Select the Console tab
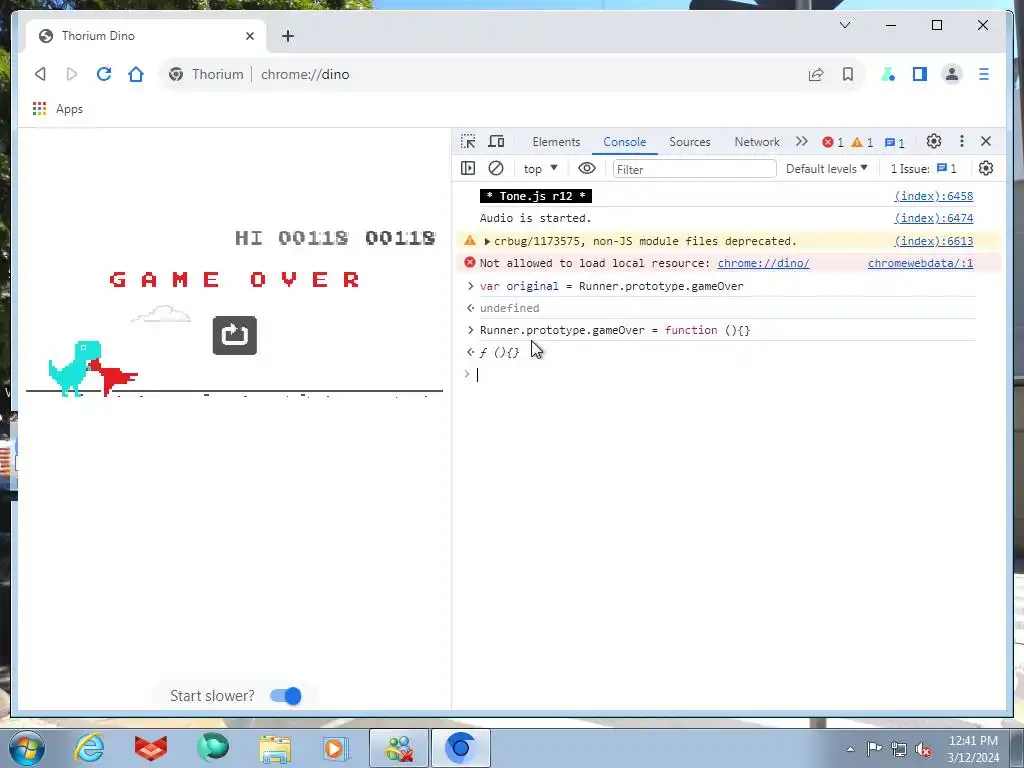The width and height of the screenshot is (1024, 768). tap(624, 142)
